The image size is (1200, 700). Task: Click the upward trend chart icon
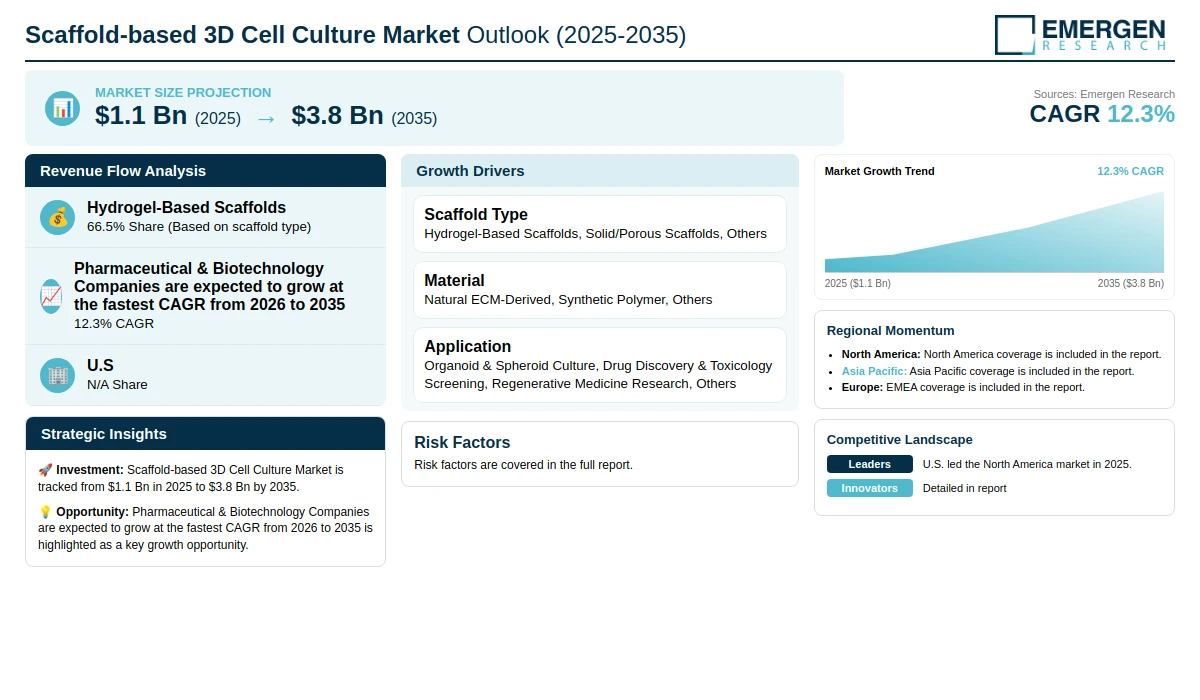click(x=51, y=296)
